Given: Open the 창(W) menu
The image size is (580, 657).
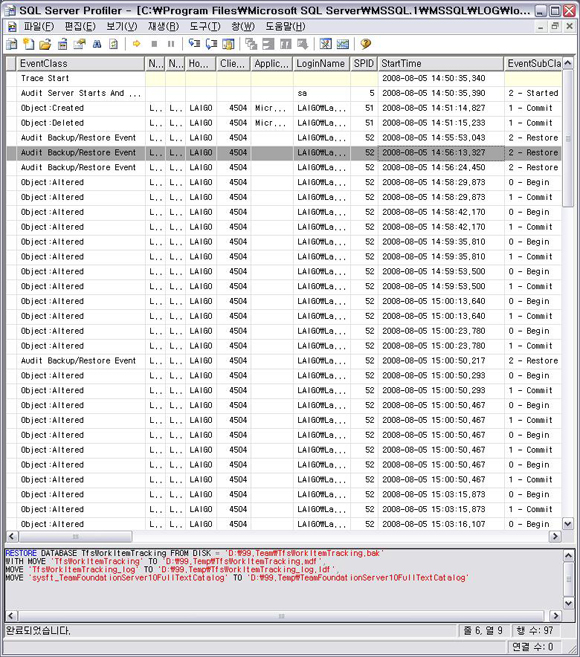Looking at the screenshot, I should click(x=243, y=27).
